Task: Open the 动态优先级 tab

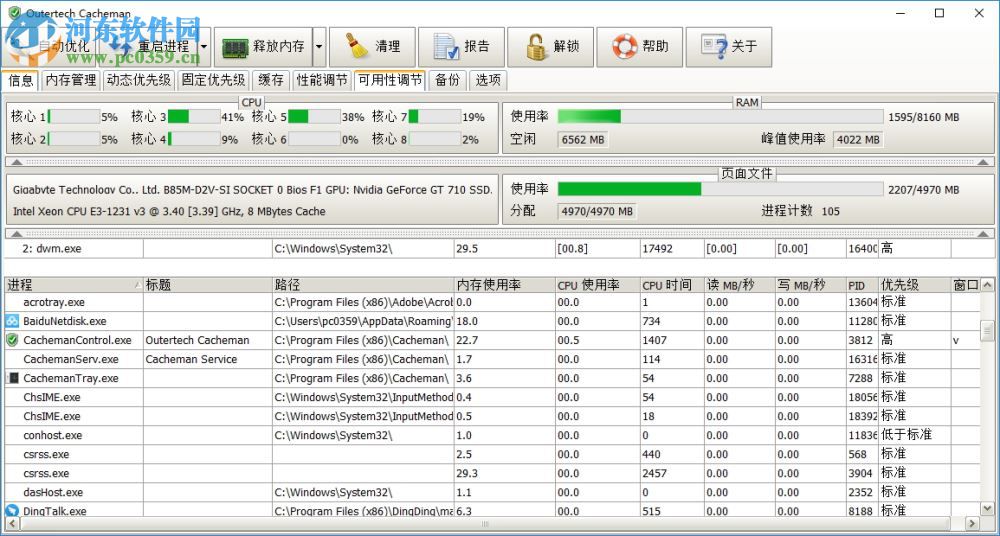Action: click(x=138, y=80)
